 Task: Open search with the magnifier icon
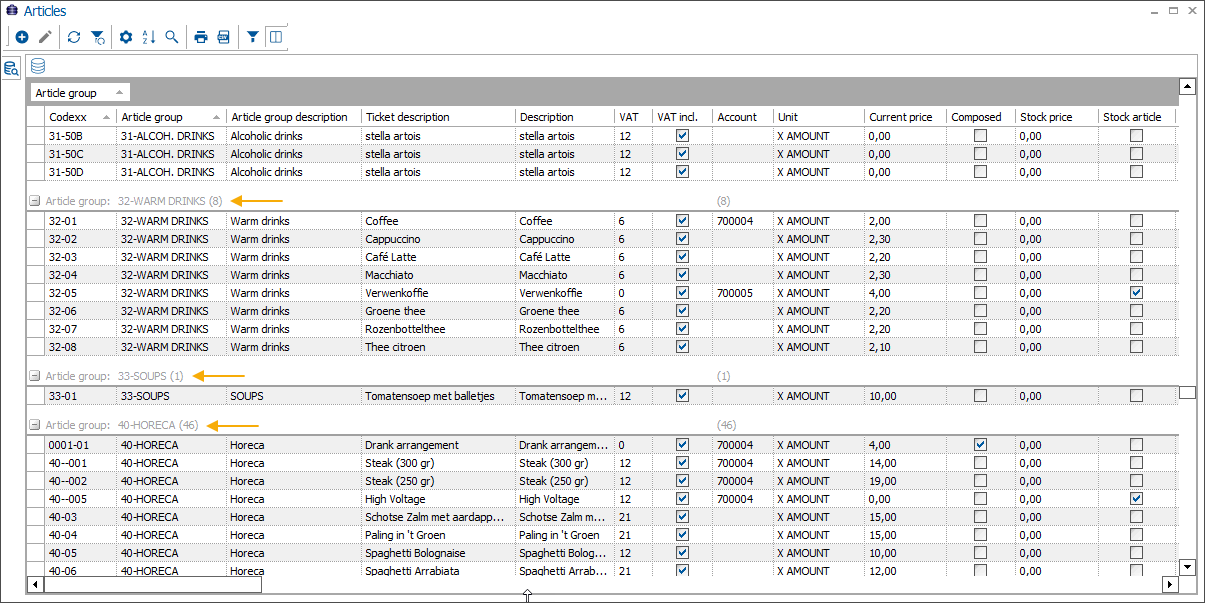pyautogui.click(x=172, y=37)
